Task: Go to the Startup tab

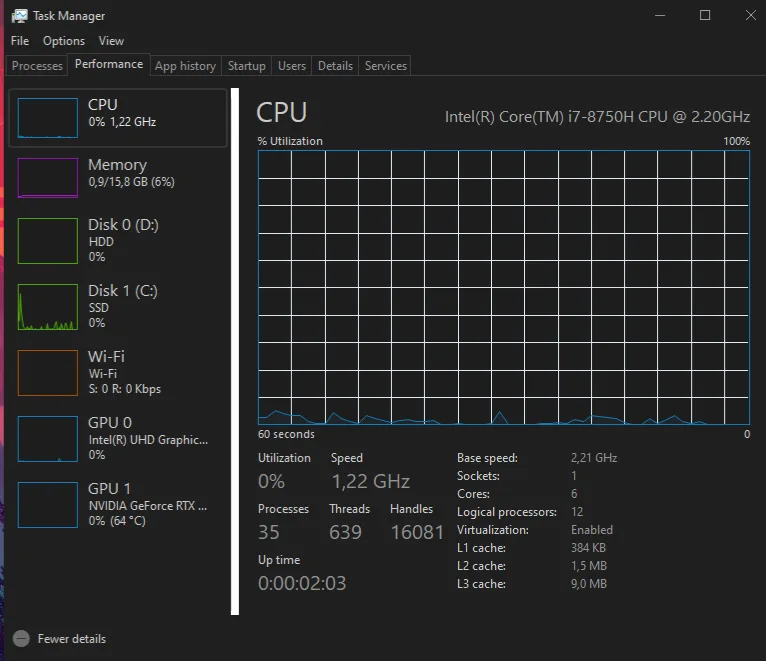Action: (x=247, y=65)
